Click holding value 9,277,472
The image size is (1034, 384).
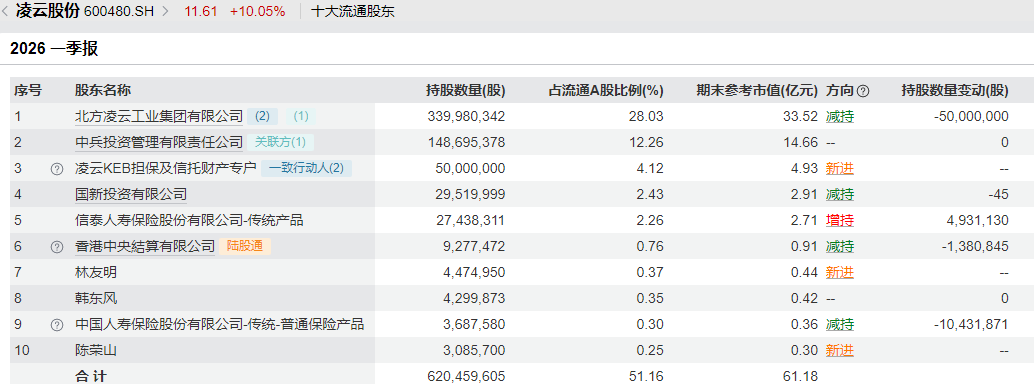coord(474,247)
